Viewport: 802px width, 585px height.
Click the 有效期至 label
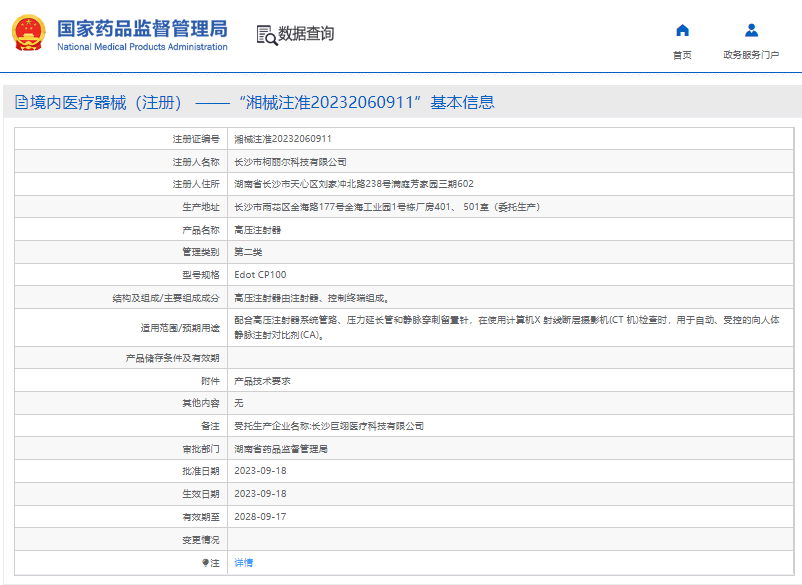pos(201,516)
